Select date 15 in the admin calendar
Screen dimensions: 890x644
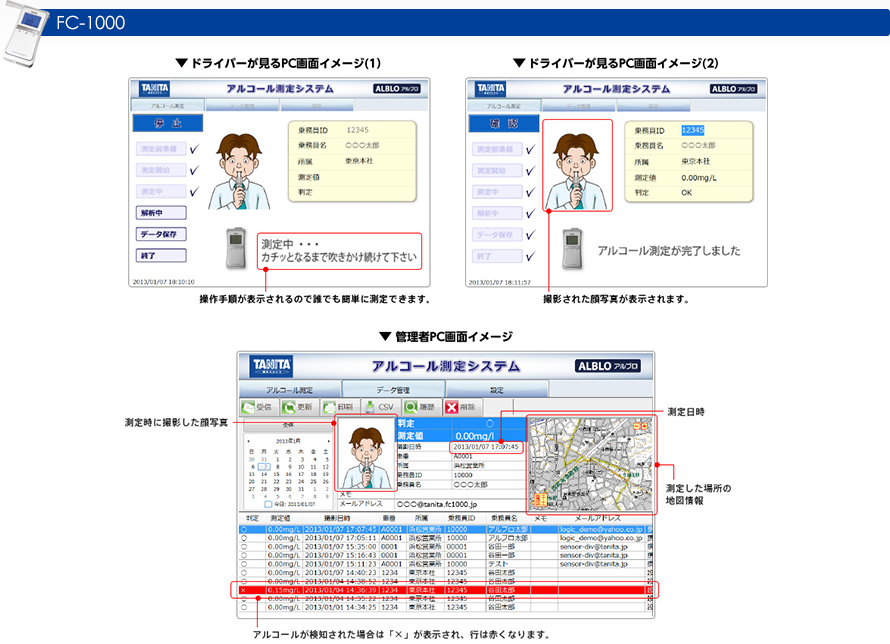pos(276,474)
